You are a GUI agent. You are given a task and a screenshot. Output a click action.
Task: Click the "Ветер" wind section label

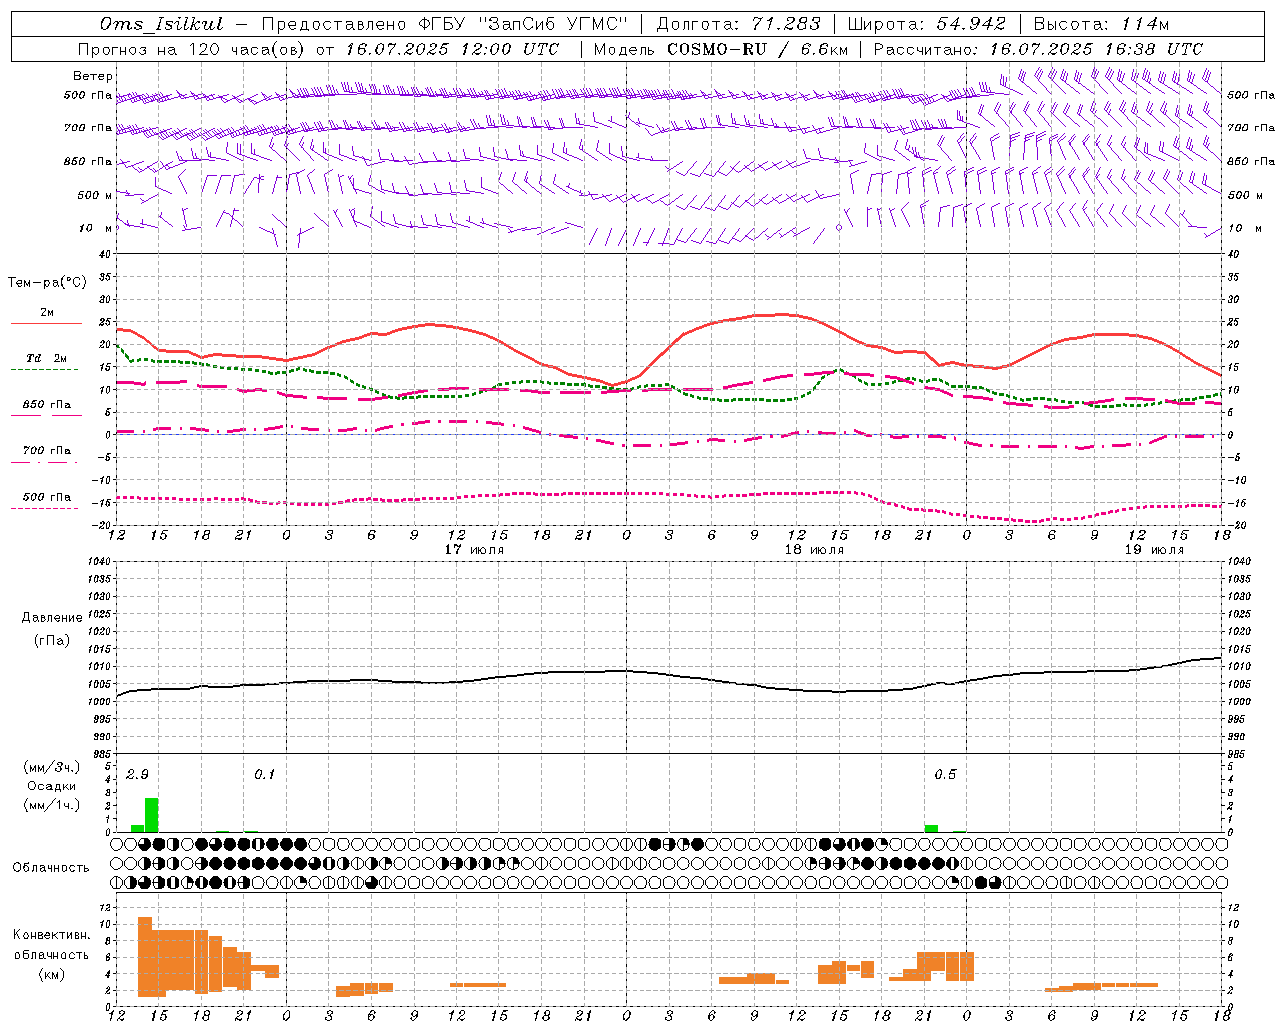click(93, 76)
